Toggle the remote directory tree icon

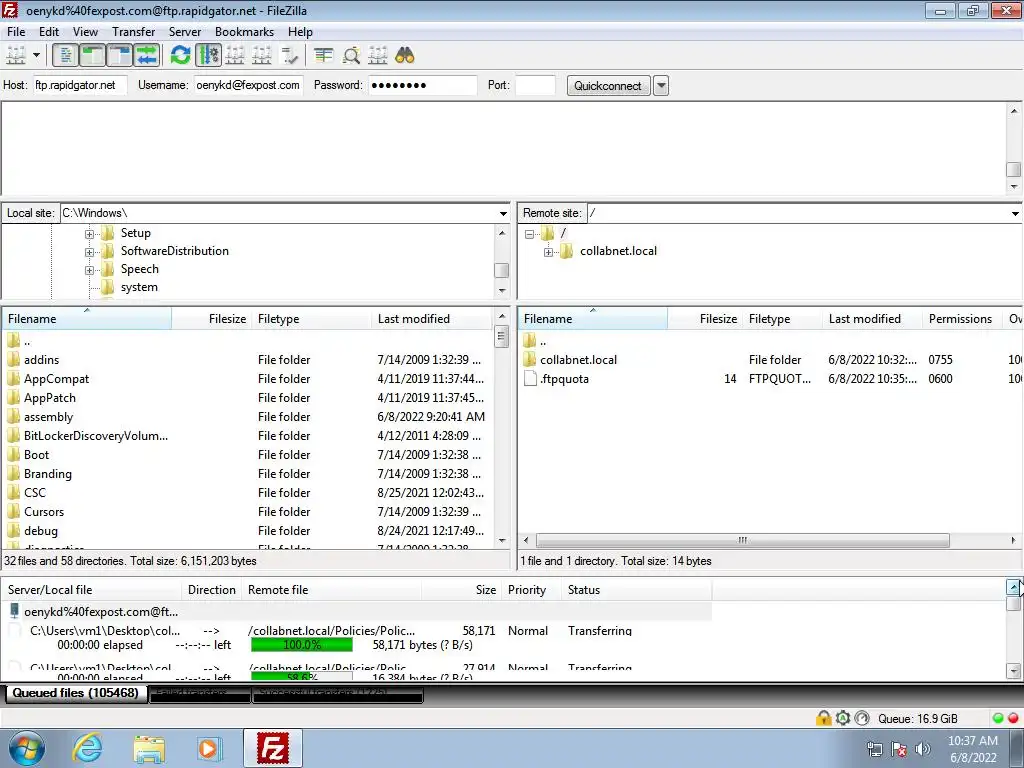tap(120, 56)
